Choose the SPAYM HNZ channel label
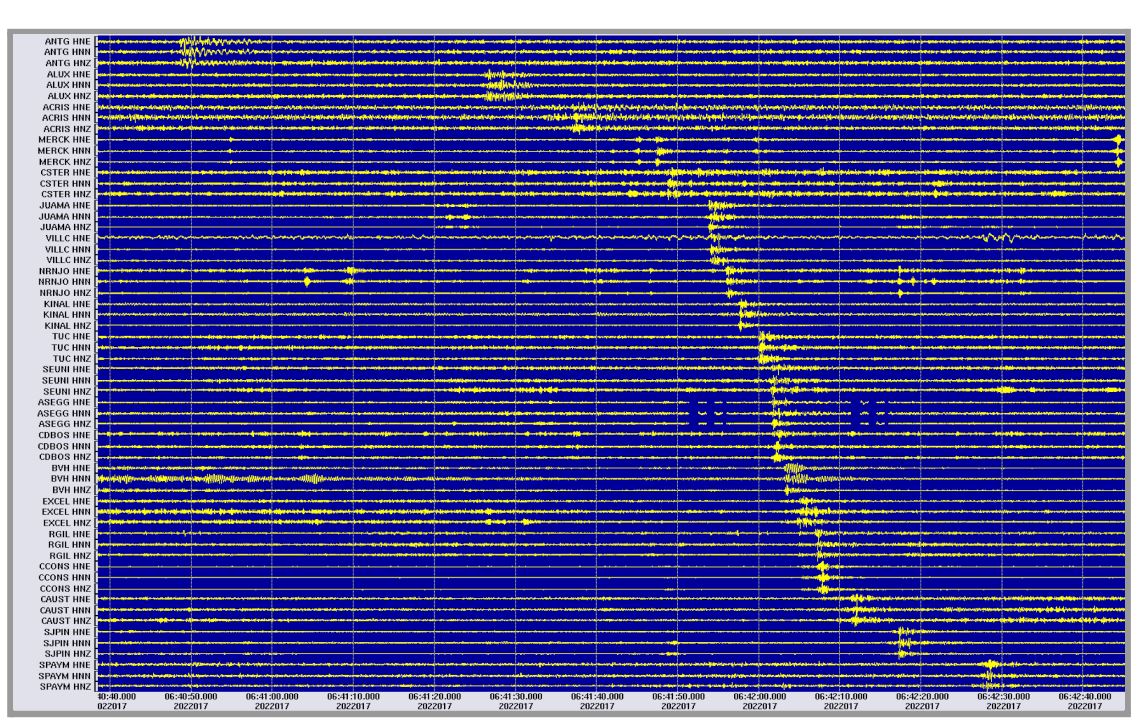 tap(66, 687)
